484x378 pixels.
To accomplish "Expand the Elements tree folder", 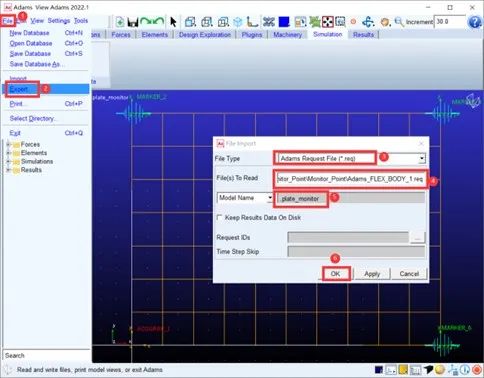I will pyautogui.click(x=8, y=153).
